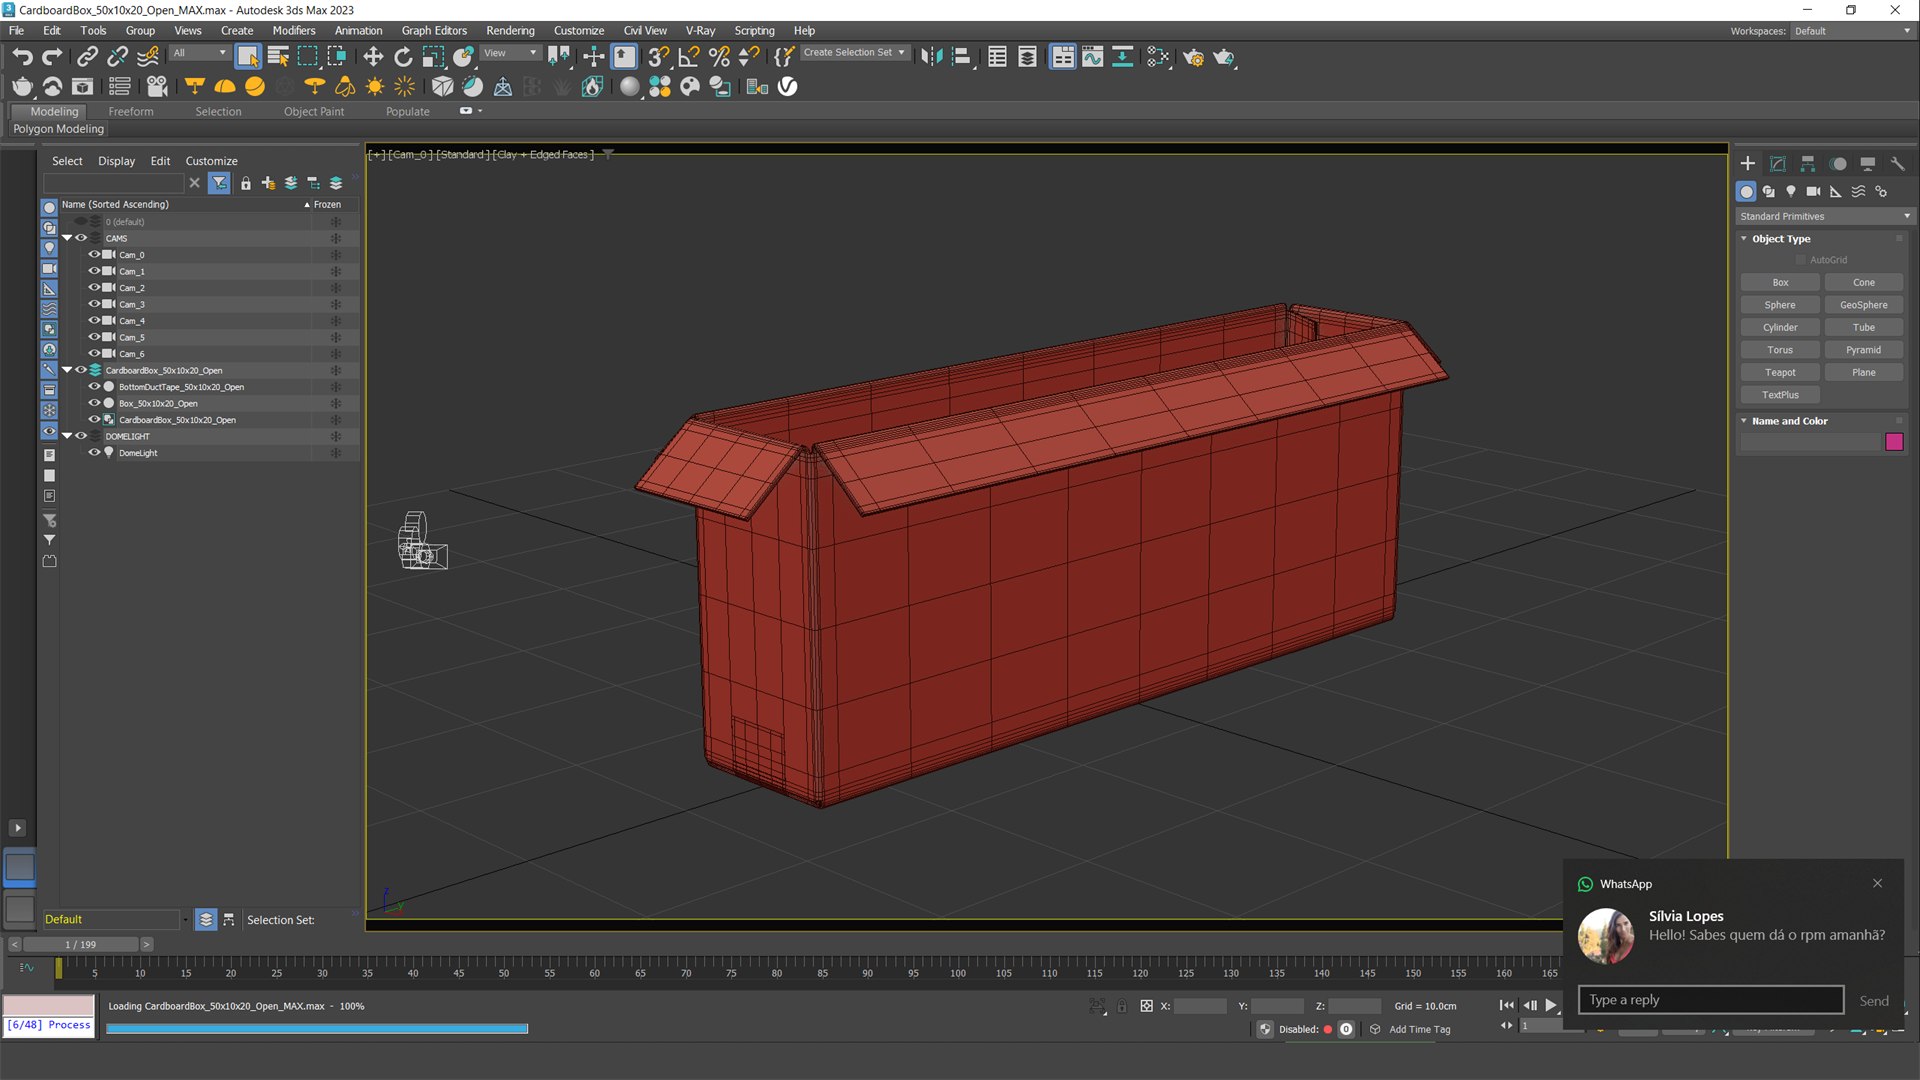Toggle visibility eye of Cam_3
Screen dimensions: 1920x1080
94,304
